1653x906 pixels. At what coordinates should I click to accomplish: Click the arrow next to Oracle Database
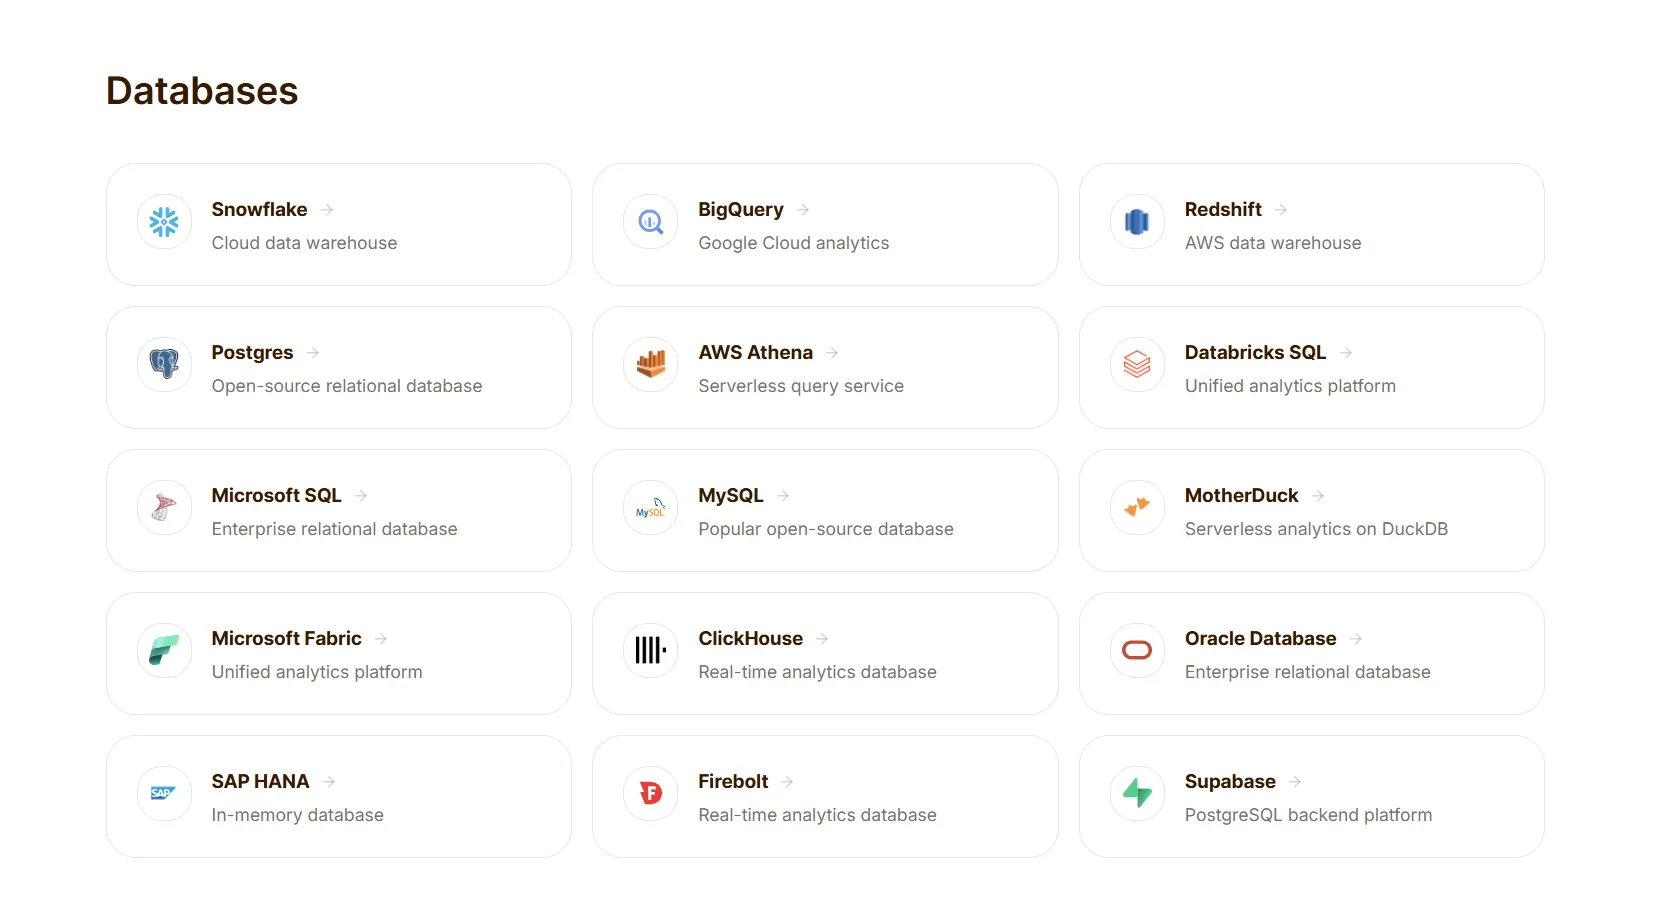click(x=1356, y=639)
